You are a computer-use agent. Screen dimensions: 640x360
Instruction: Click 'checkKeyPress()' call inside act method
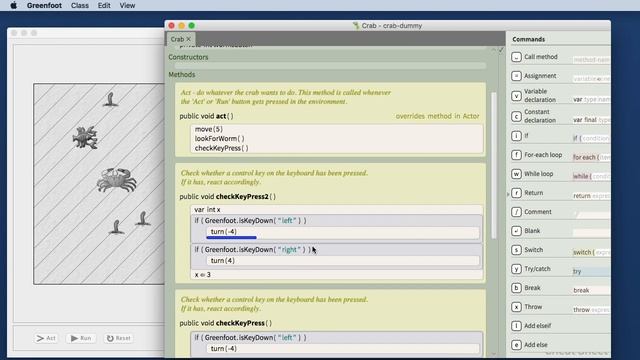(x=221, y=148)
